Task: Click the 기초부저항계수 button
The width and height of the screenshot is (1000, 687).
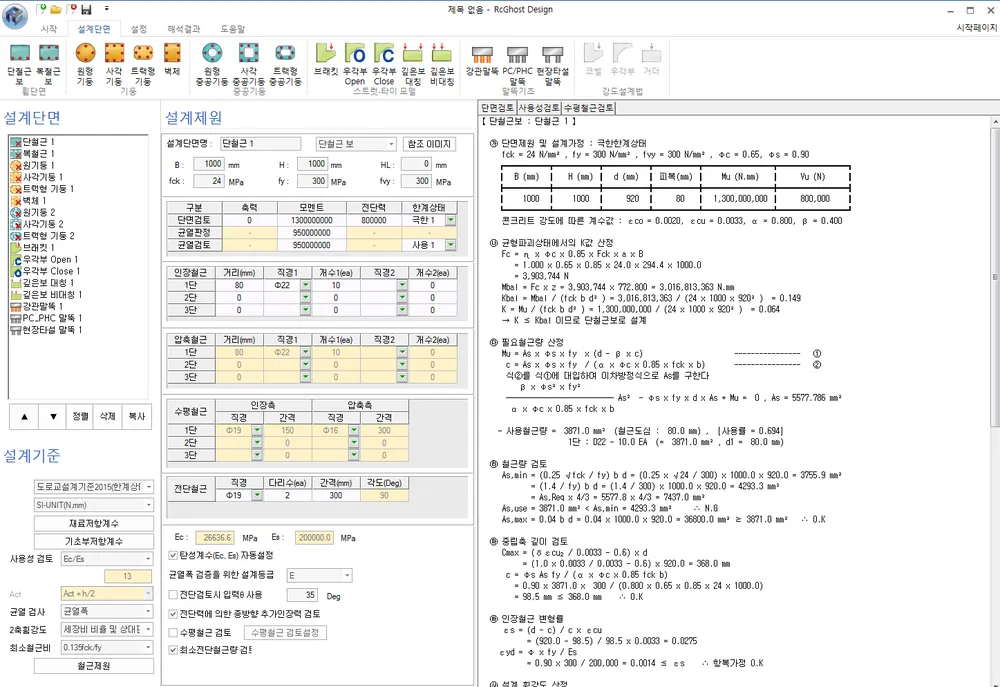Action: (x=94, y=541)
